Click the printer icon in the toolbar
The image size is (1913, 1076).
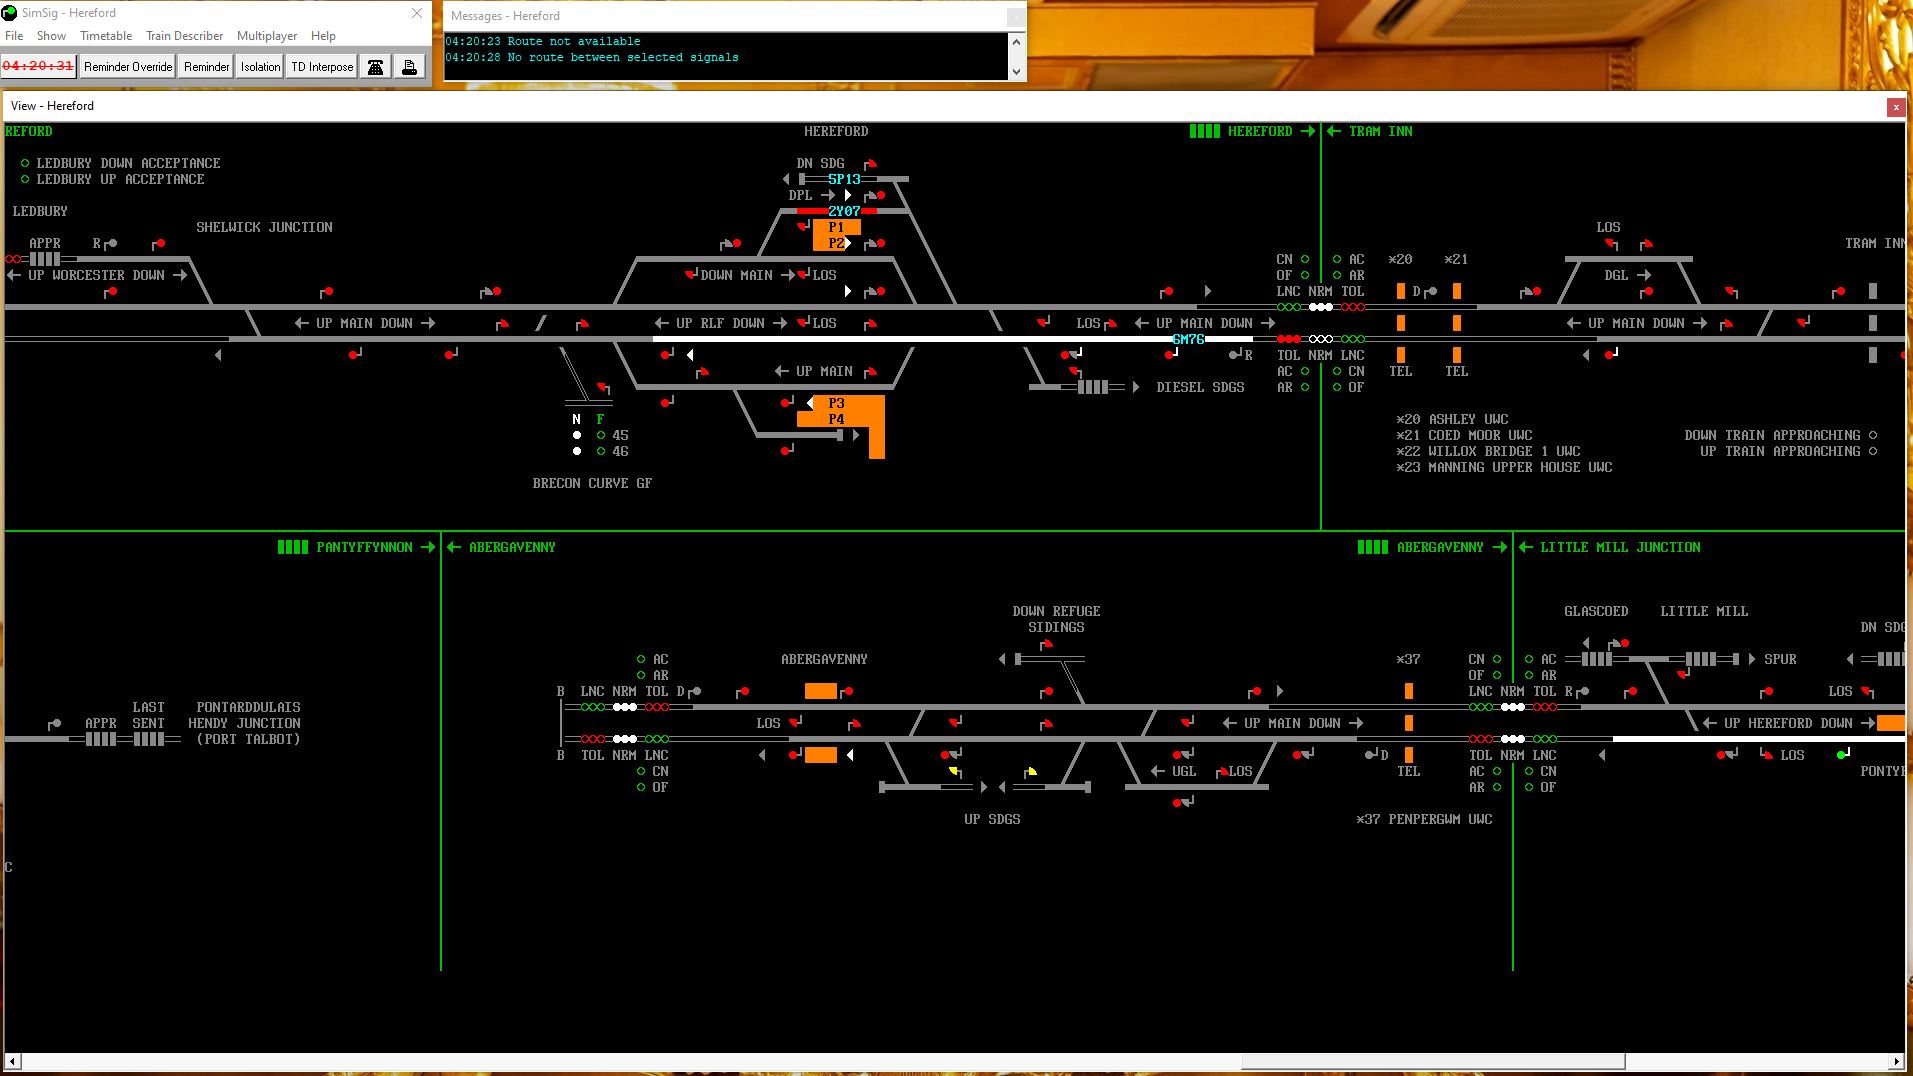coord(409,67)
